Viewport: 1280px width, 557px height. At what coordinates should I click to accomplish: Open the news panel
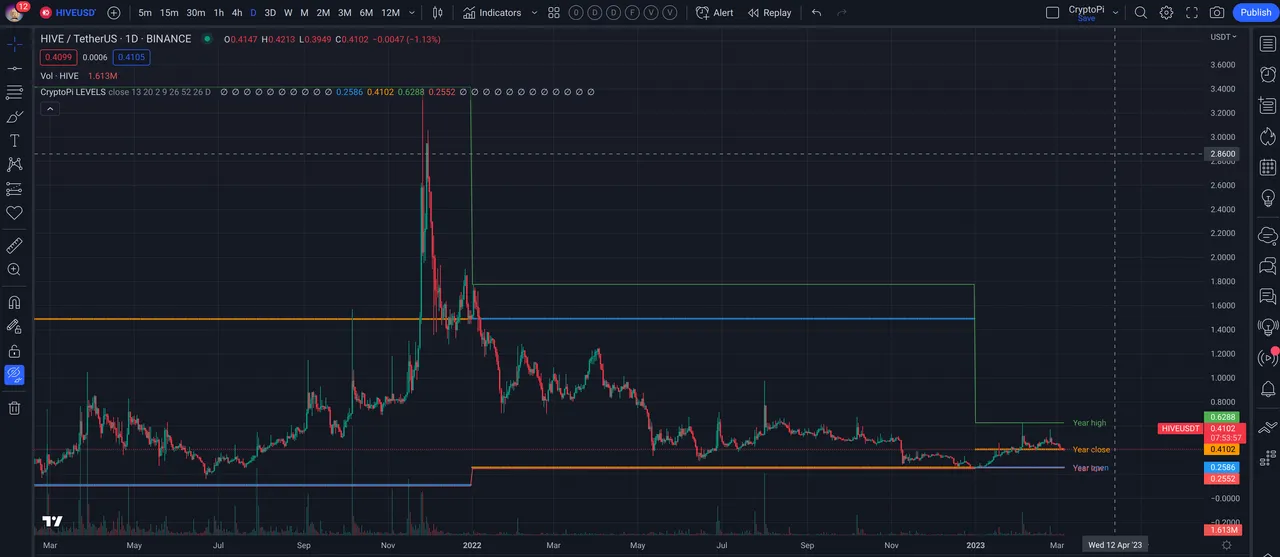(1267, 105)
